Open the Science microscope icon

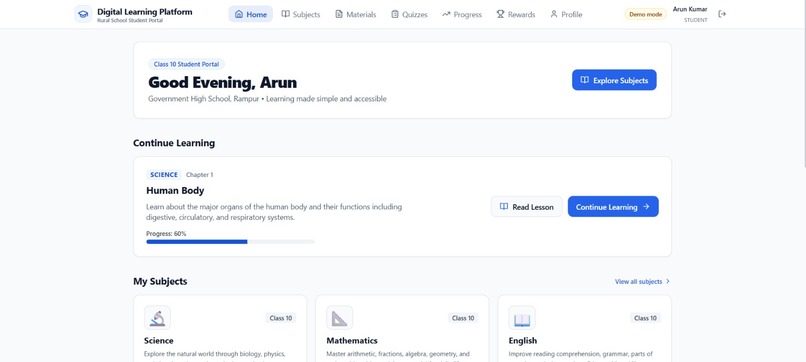tap(157, 318)
